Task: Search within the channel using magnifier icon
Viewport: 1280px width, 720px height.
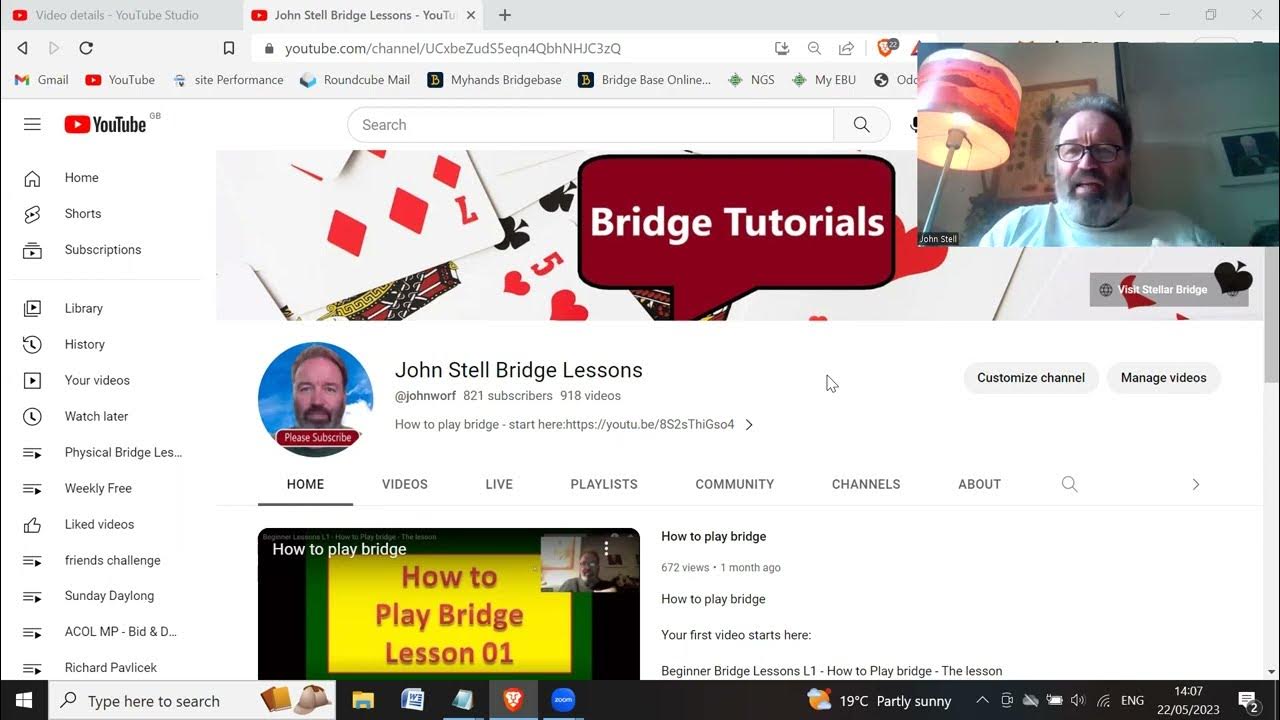Action: click(x=1069, y=484)
